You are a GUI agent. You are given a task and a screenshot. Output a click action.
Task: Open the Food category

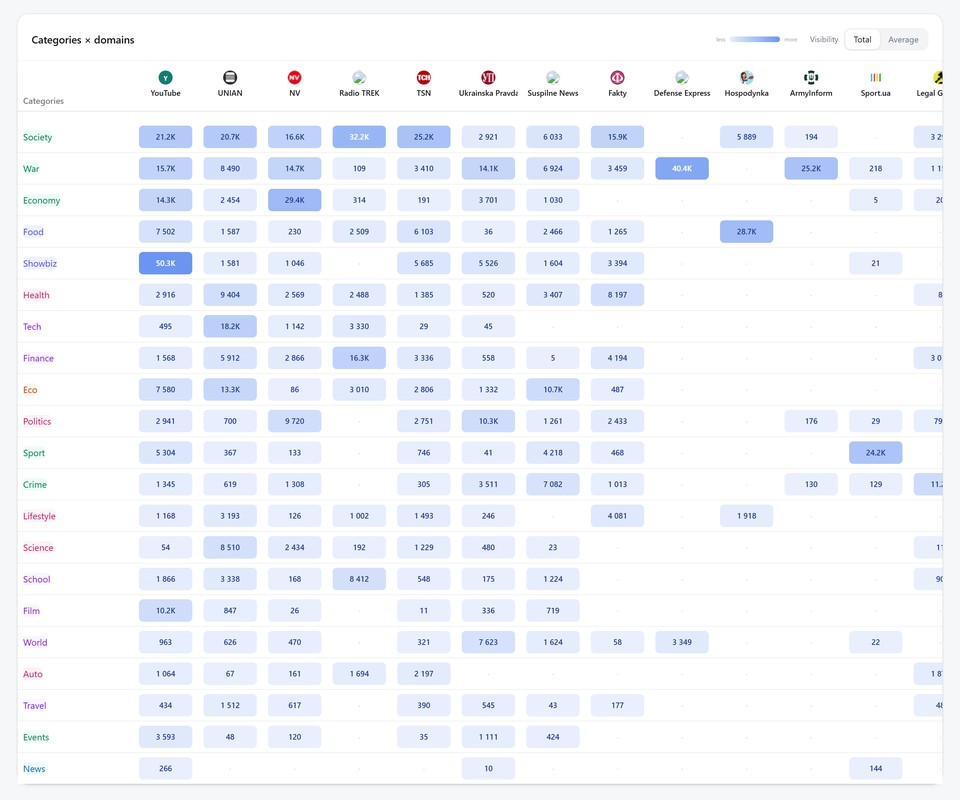[x=33, y=232]
